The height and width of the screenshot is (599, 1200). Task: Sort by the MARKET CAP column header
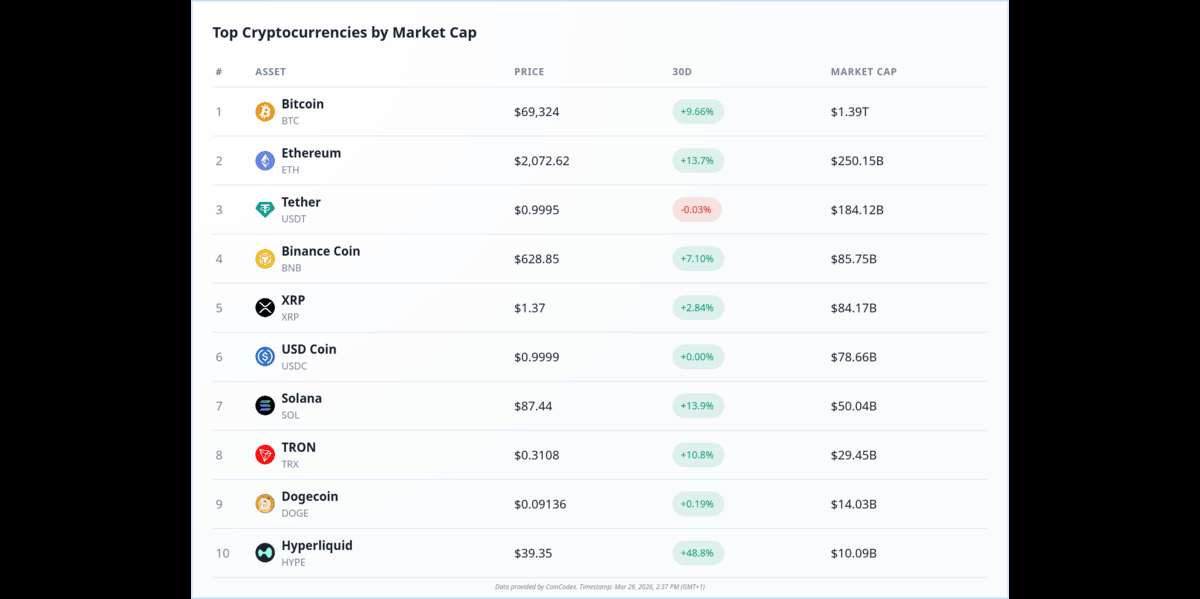[x=863, y=72]
